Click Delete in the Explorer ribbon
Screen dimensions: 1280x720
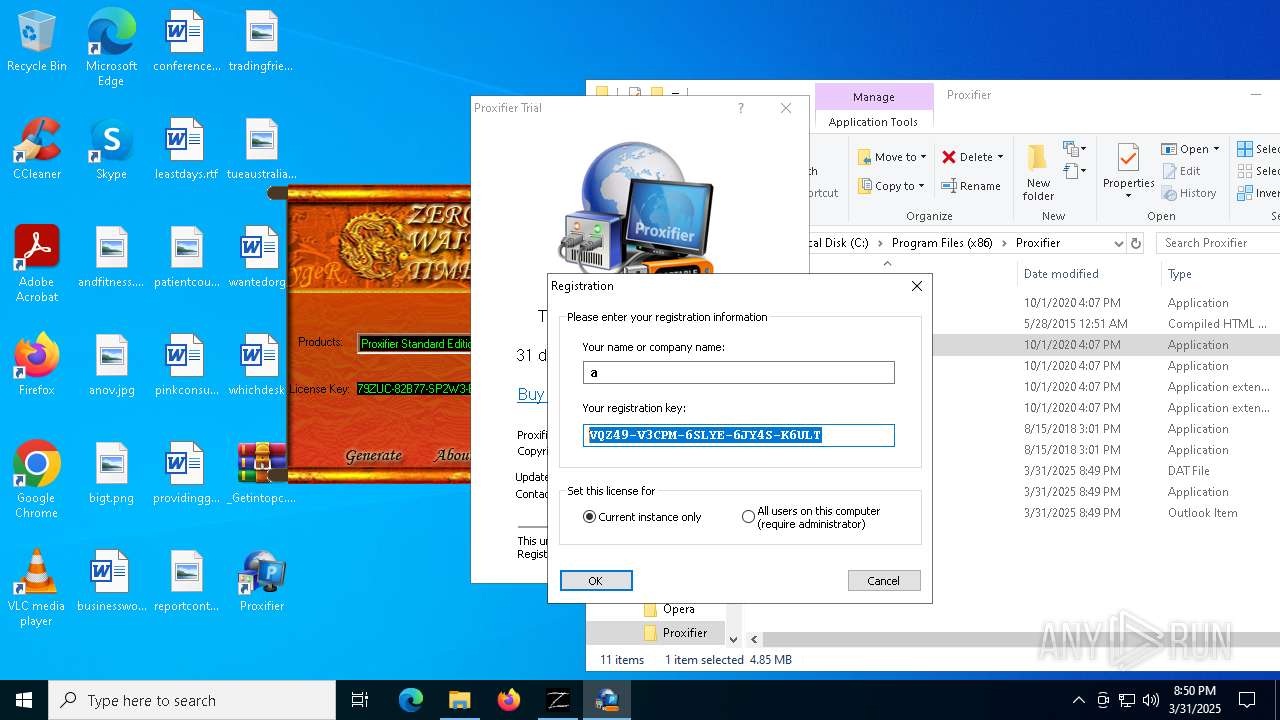click(973, 157)
